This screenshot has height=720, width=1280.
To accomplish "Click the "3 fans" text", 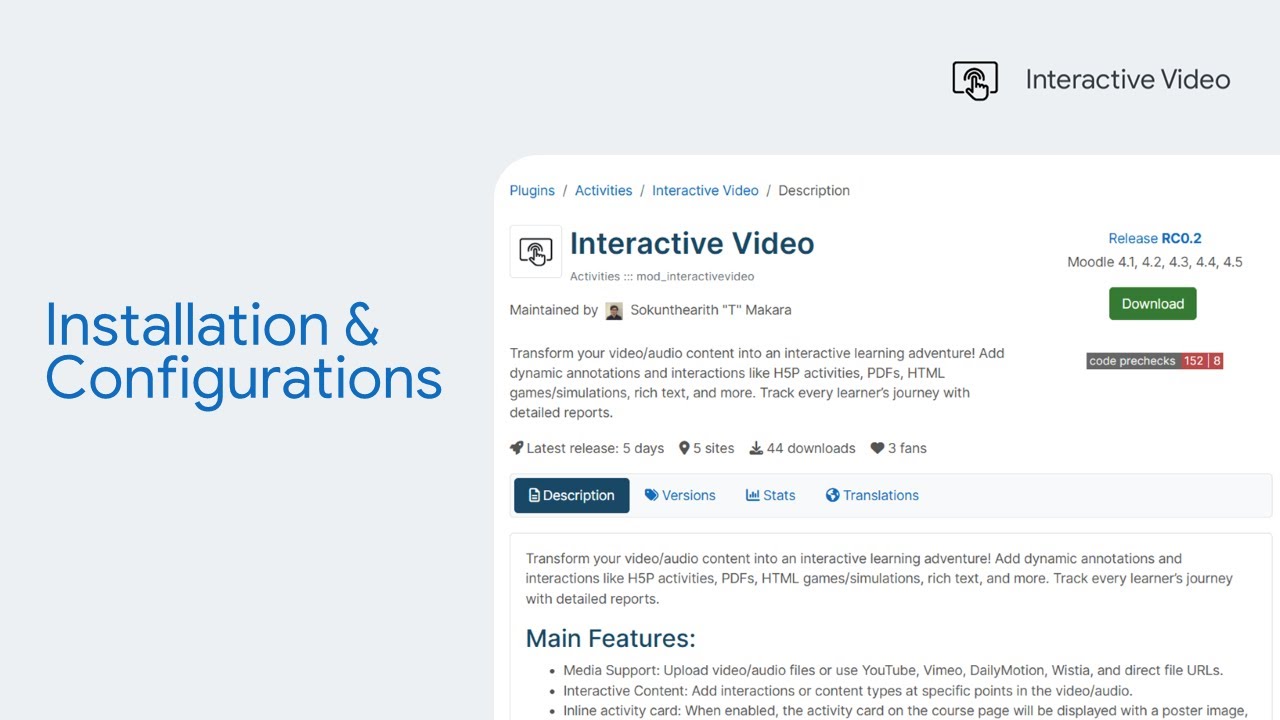I will point(907,448).
